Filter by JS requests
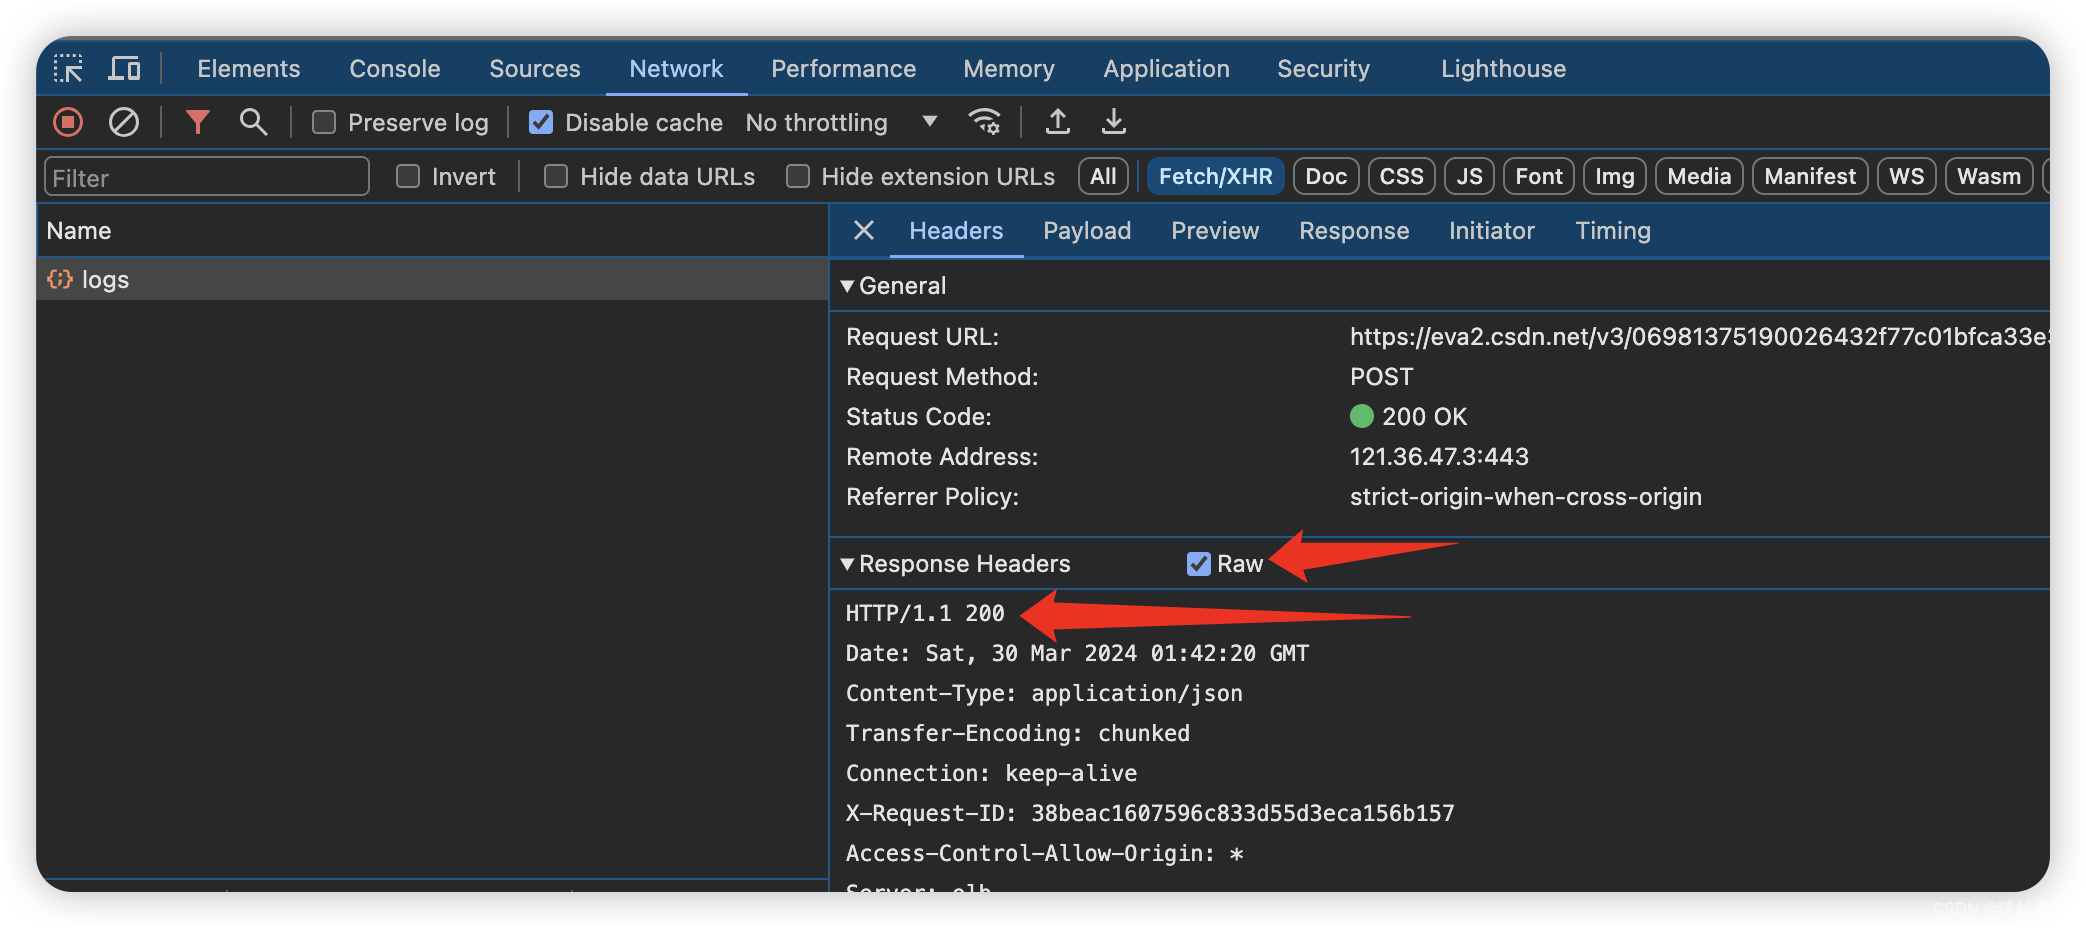 (1469, 177)
